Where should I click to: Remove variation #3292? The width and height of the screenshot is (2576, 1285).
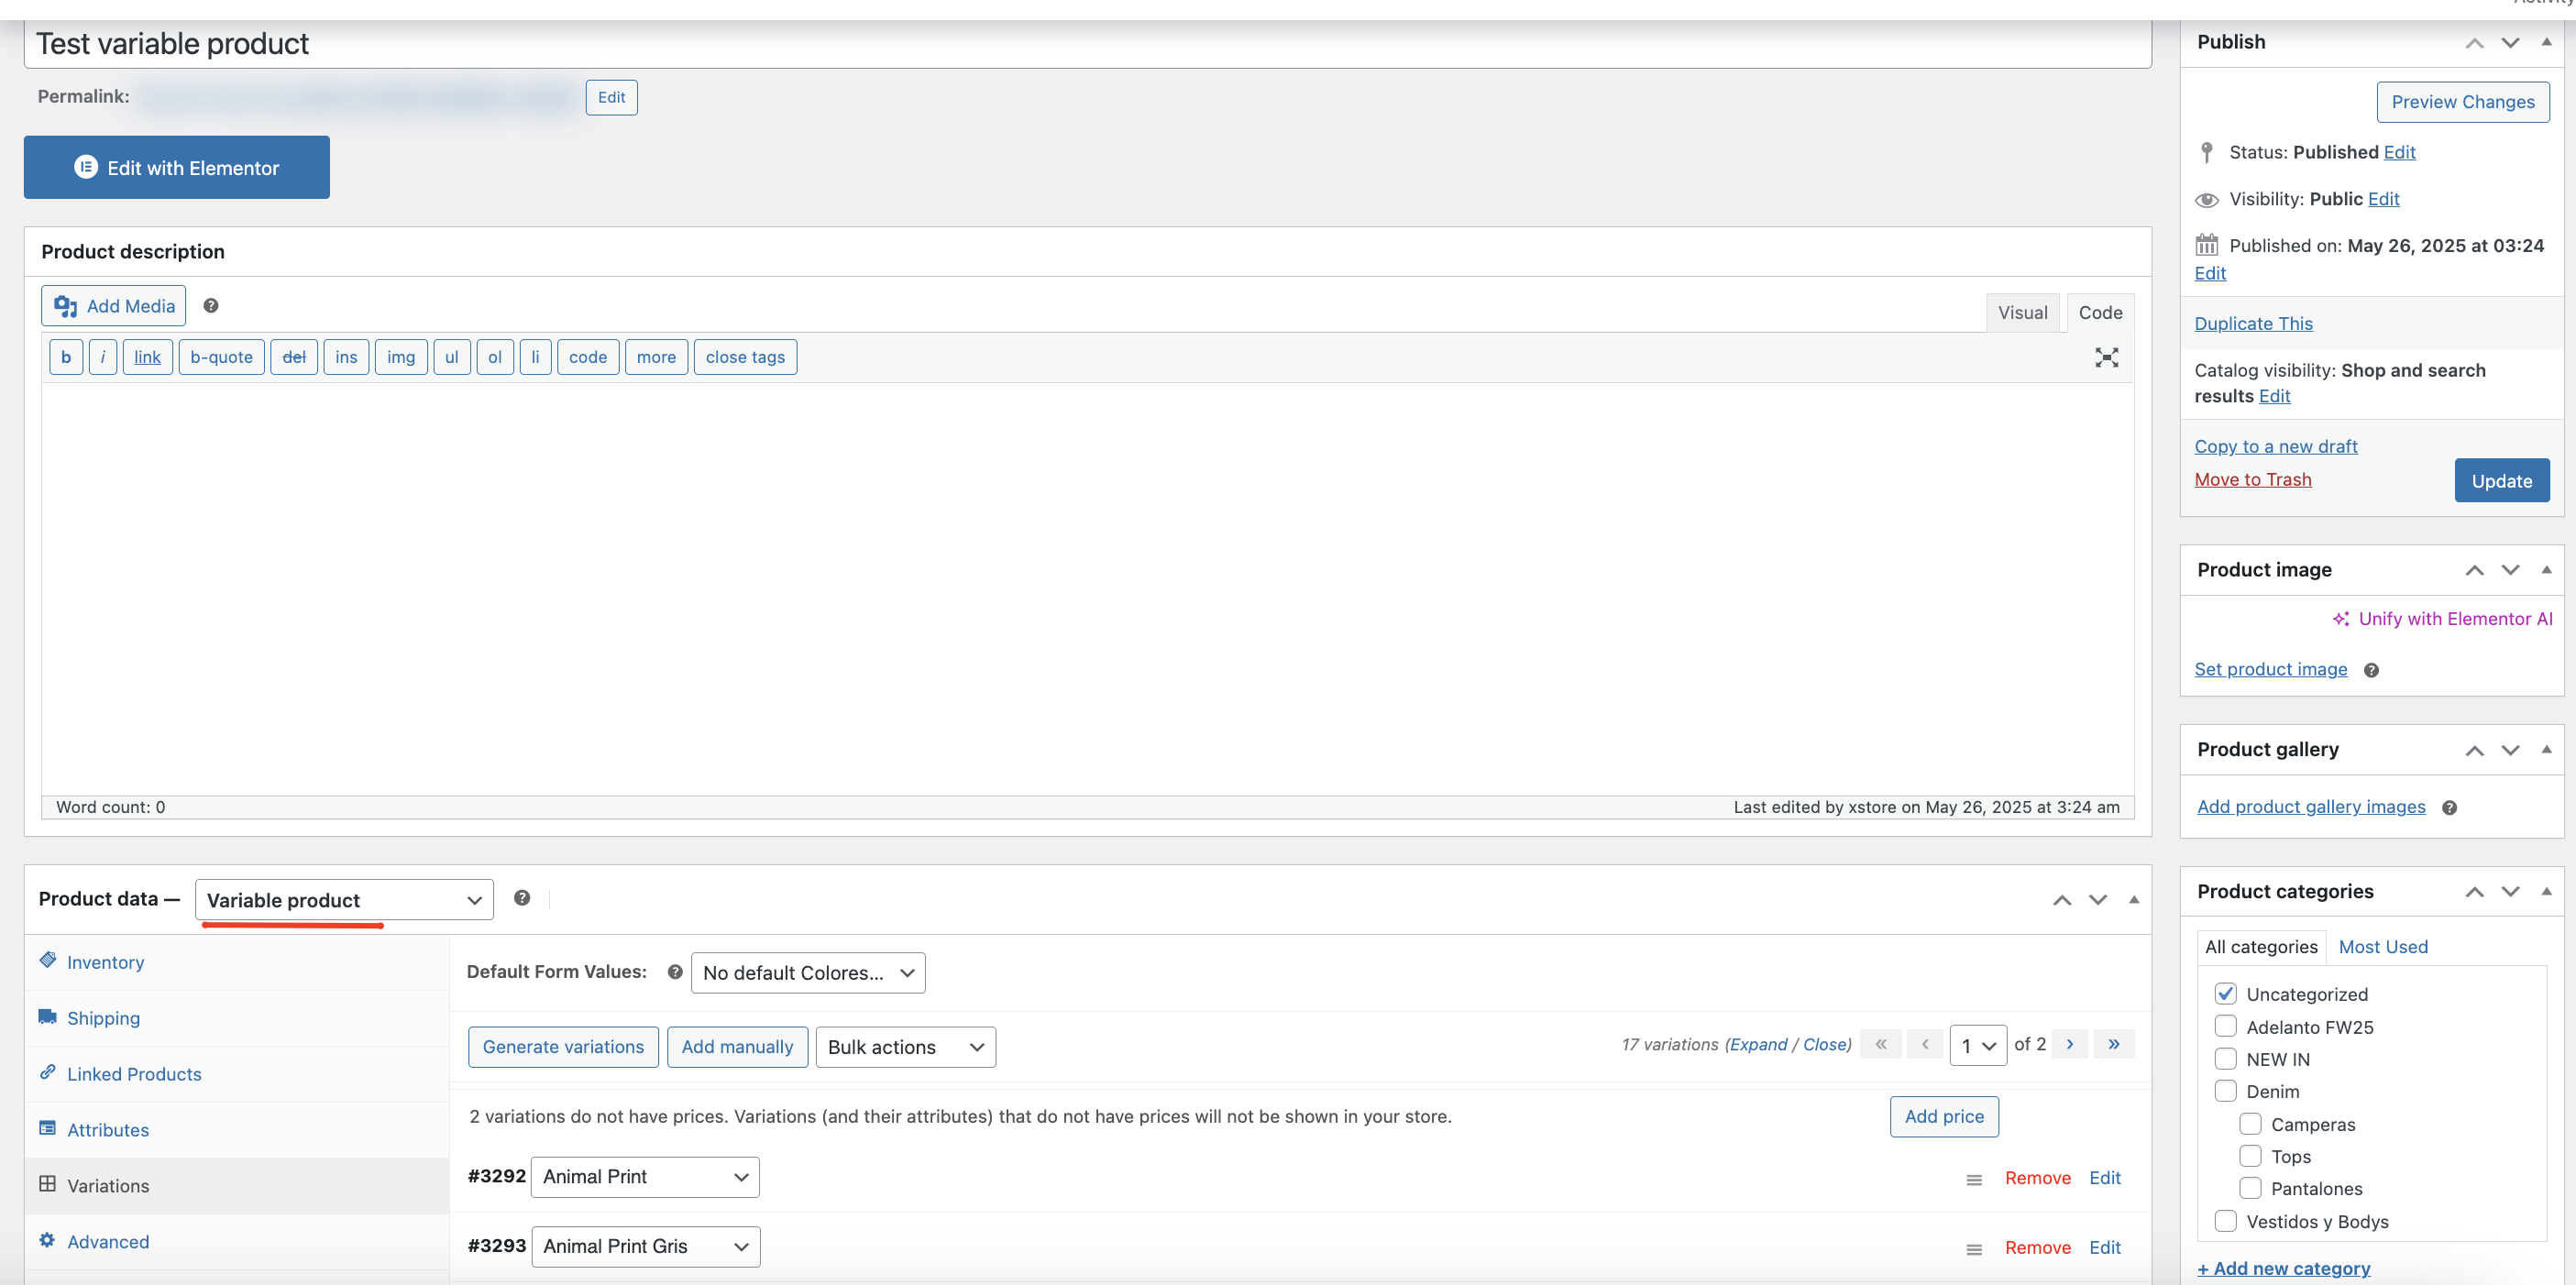pyautogui.click(x=2037, y=1178)
